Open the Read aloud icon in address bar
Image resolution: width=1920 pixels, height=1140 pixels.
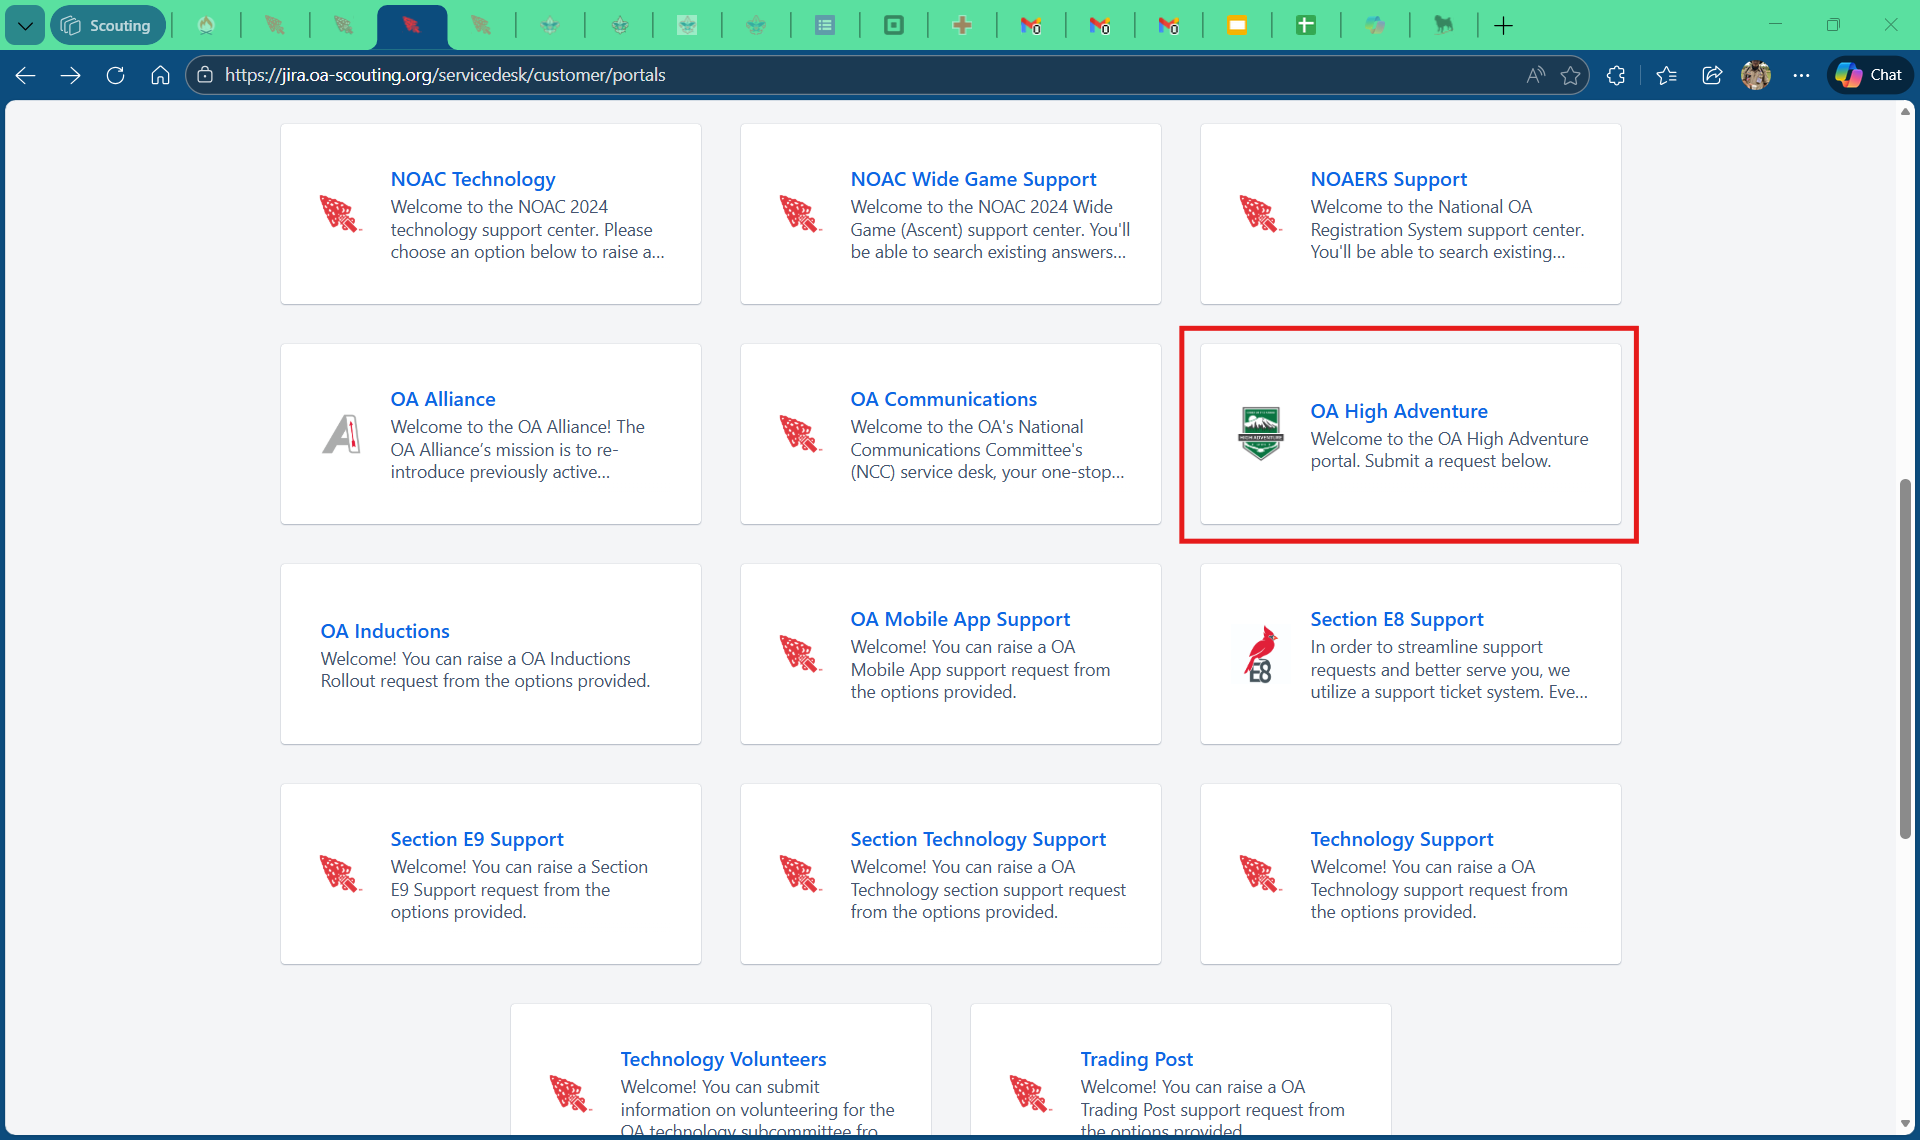(1535, 75)
